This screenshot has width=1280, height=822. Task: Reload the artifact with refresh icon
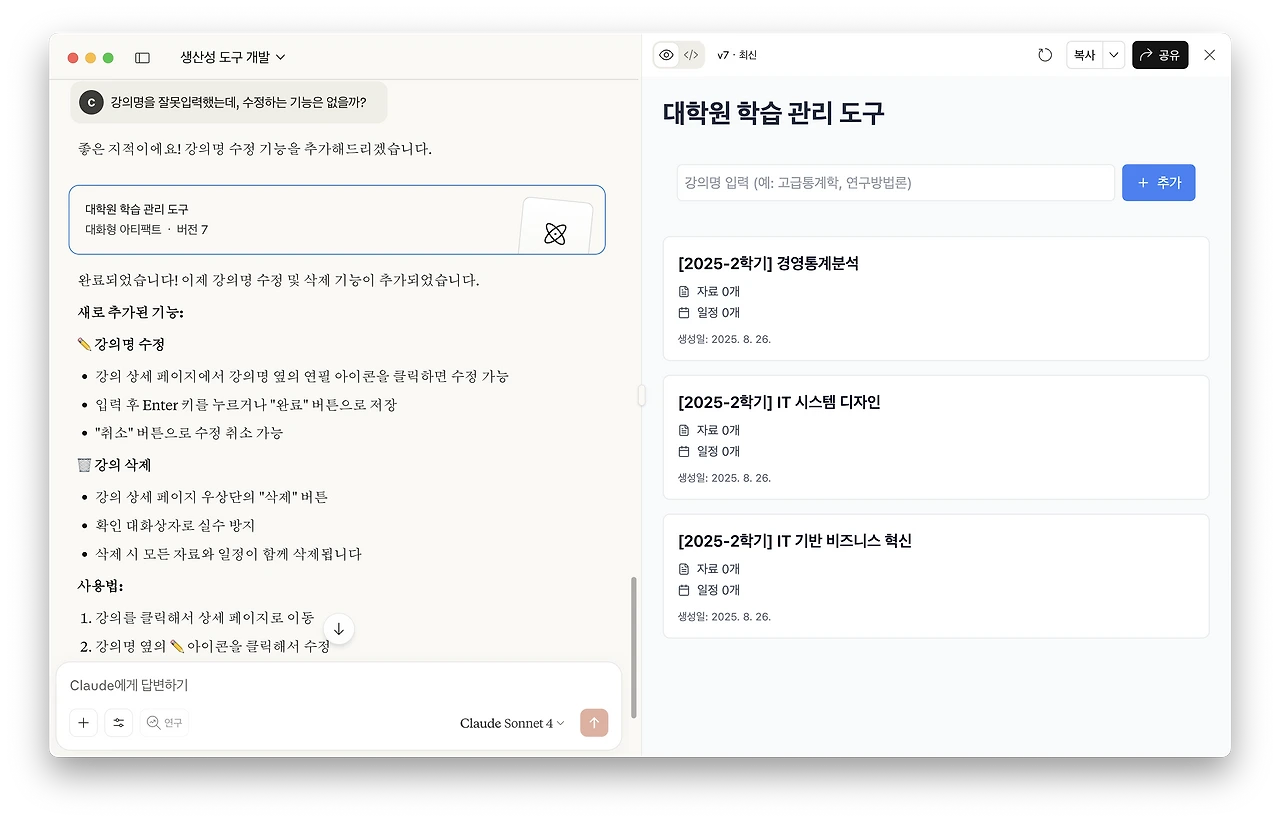[1045, 55]
